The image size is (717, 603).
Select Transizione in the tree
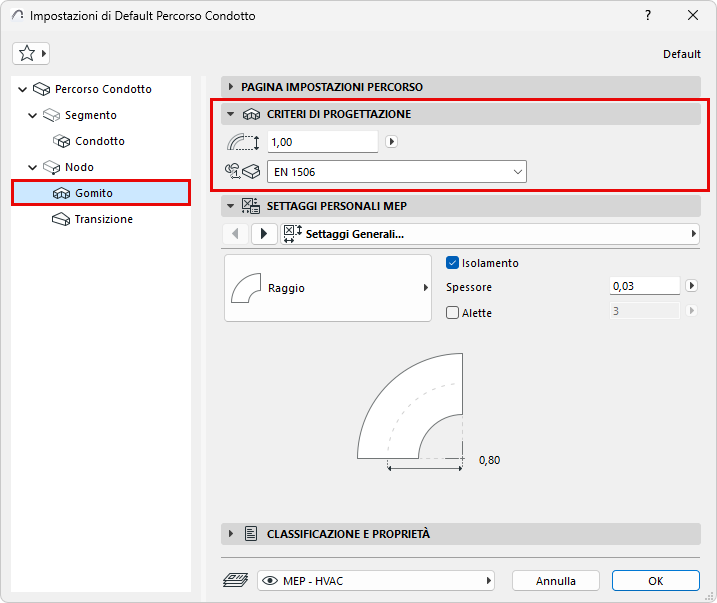(x=103, y=219)
